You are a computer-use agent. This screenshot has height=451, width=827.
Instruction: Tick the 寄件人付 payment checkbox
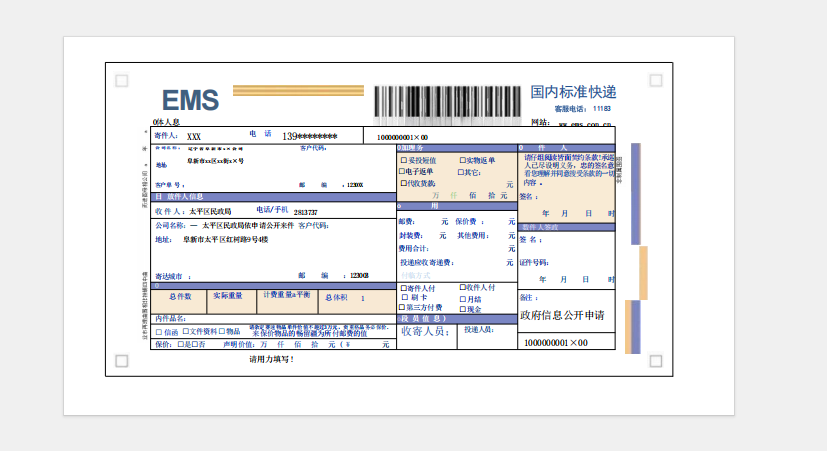[404, 289]
